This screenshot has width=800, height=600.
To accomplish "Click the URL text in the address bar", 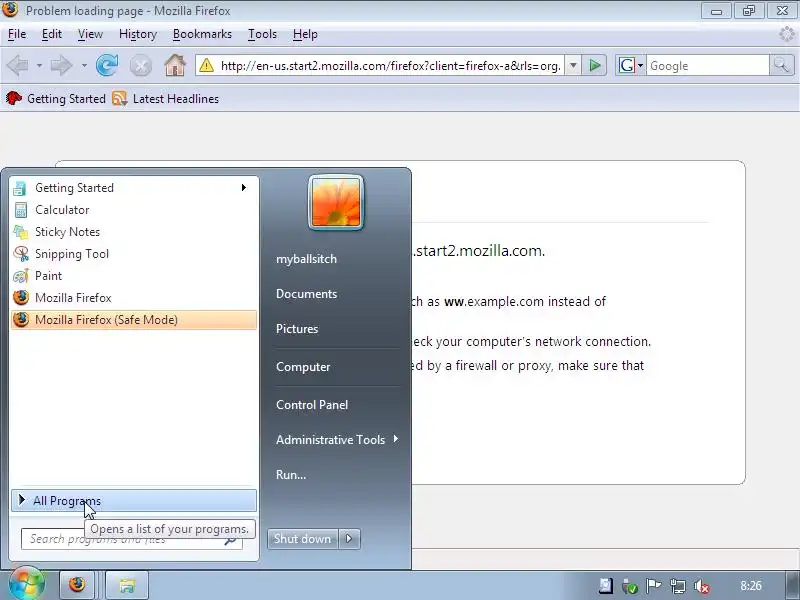I will 390,66.
